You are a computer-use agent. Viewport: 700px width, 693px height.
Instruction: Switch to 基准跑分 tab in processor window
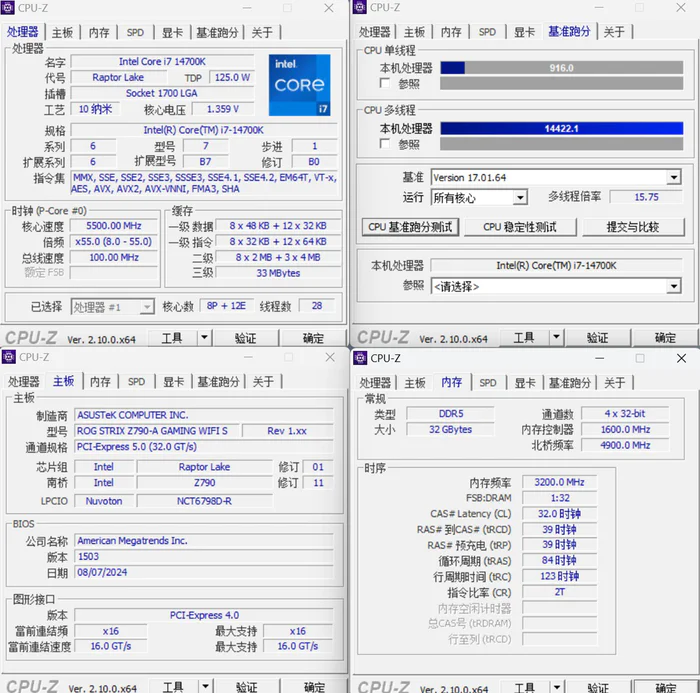coord(217,32)
